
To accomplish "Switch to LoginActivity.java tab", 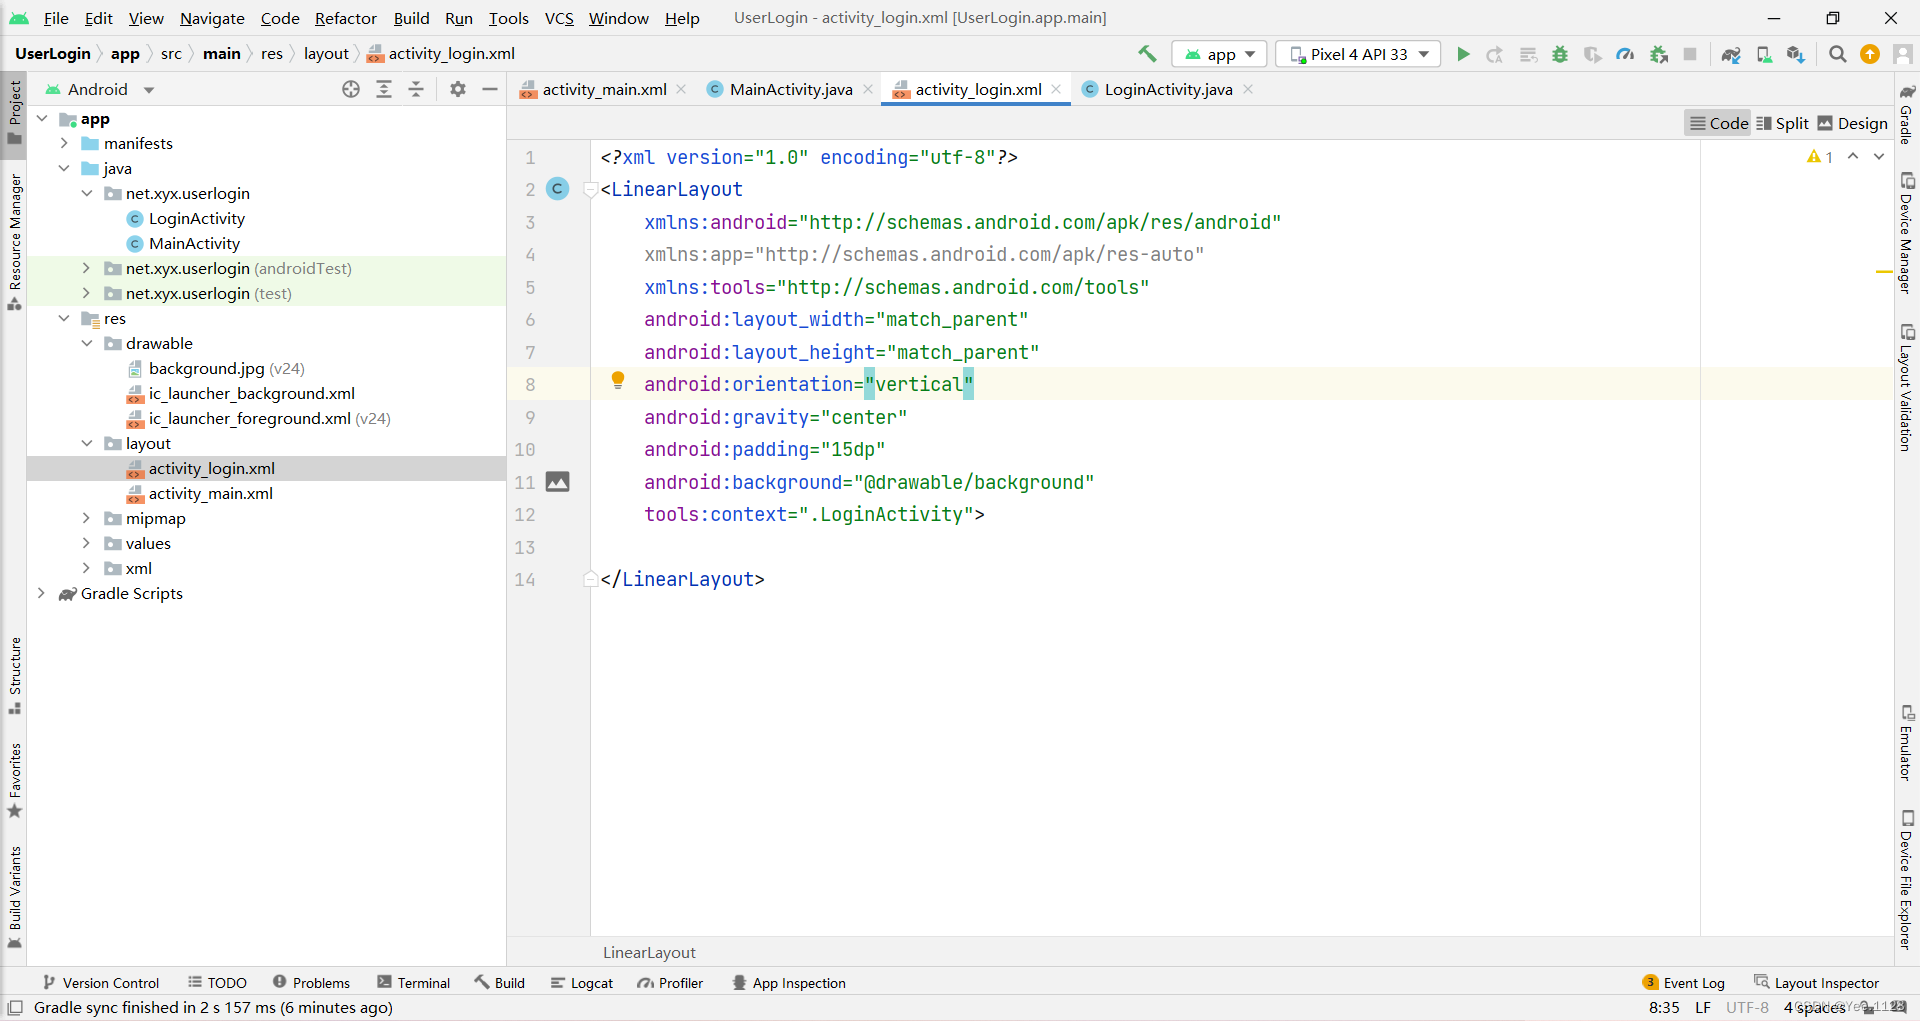I will click(1168, 89).
